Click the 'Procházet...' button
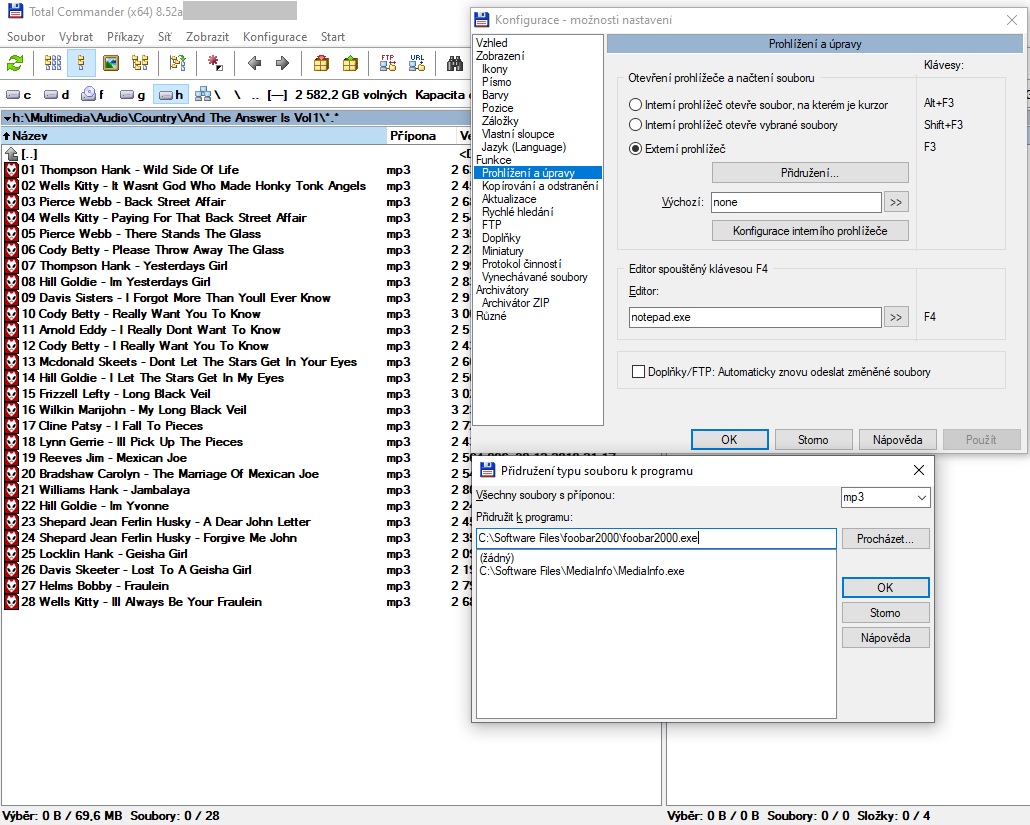The image size is (1030, 825). [x=885, y=539]
